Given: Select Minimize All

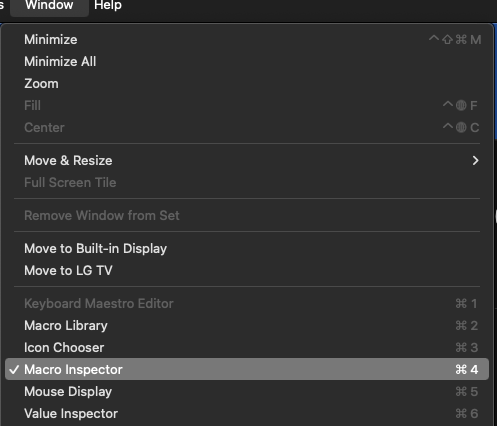Looking at the screenshot, I should coord(247,62).
